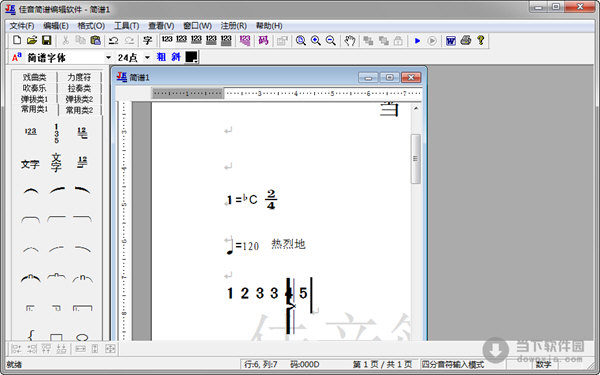Toggle italic with the 斜 button
This screenshot has width=600, height=375.
176,57
